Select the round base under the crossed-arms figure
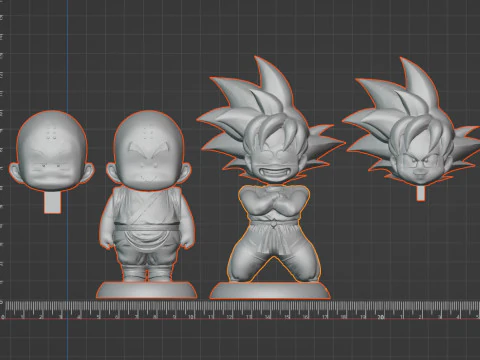This screenshot has height=360, width=480. click(x=270, y=291)
